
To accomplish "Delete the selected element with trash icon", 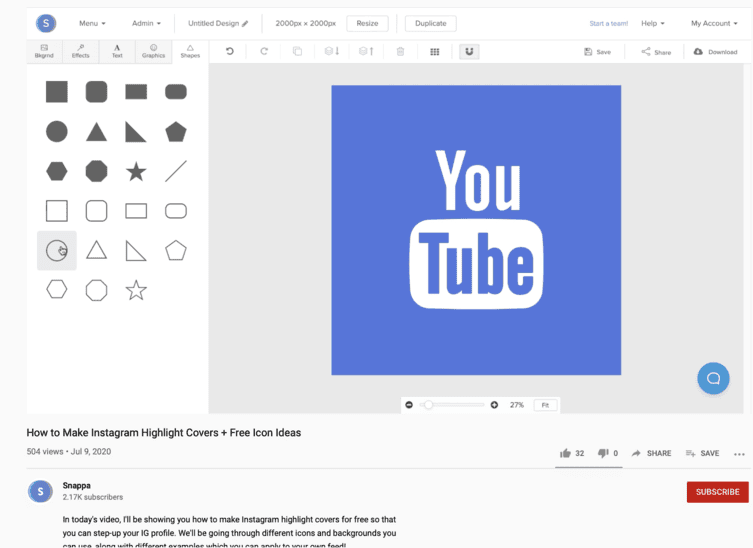I will point(401,51).
